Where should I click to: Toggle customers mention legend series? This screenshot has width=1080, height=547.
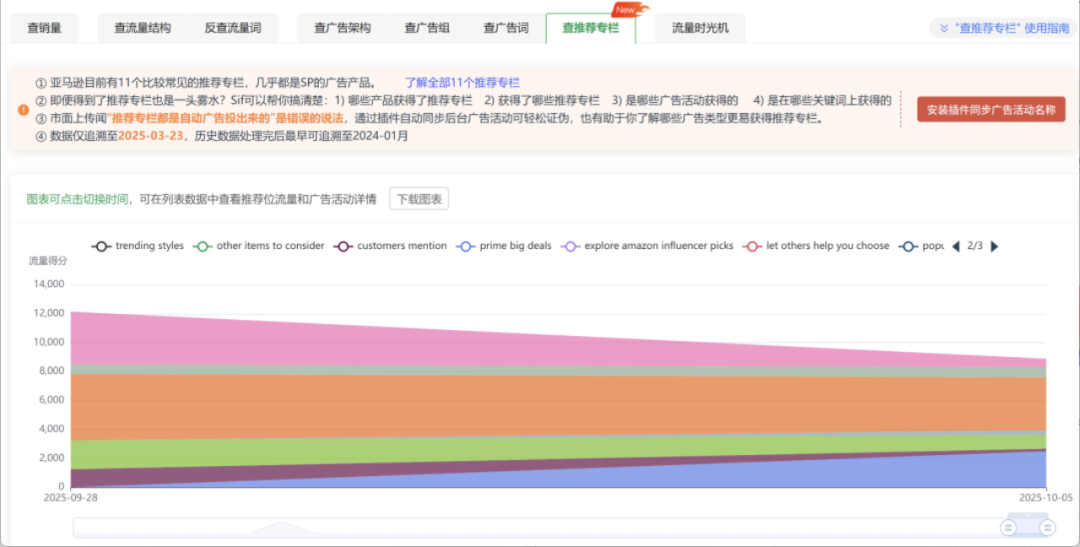click(x=391, y=246)
